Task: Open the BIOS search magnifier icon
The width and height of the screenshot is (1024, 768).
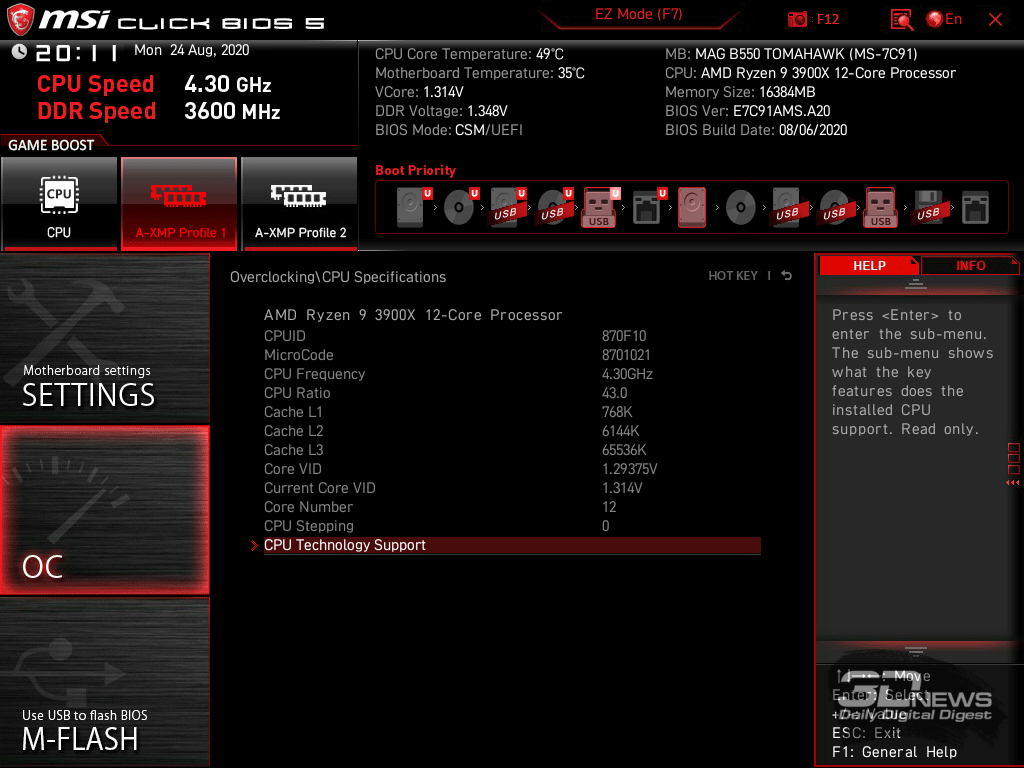Action: coord(902,20)
